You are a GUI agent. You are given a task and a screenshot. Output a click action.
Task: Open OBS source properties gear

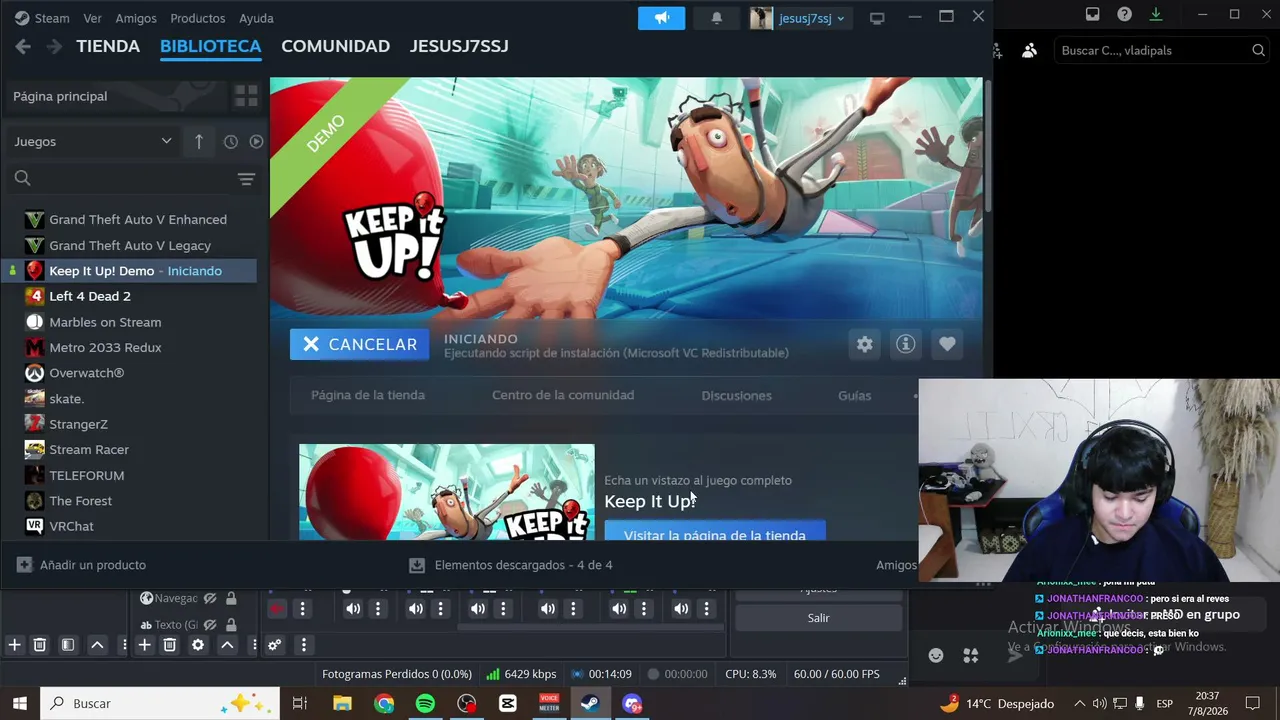coord(198,645)
